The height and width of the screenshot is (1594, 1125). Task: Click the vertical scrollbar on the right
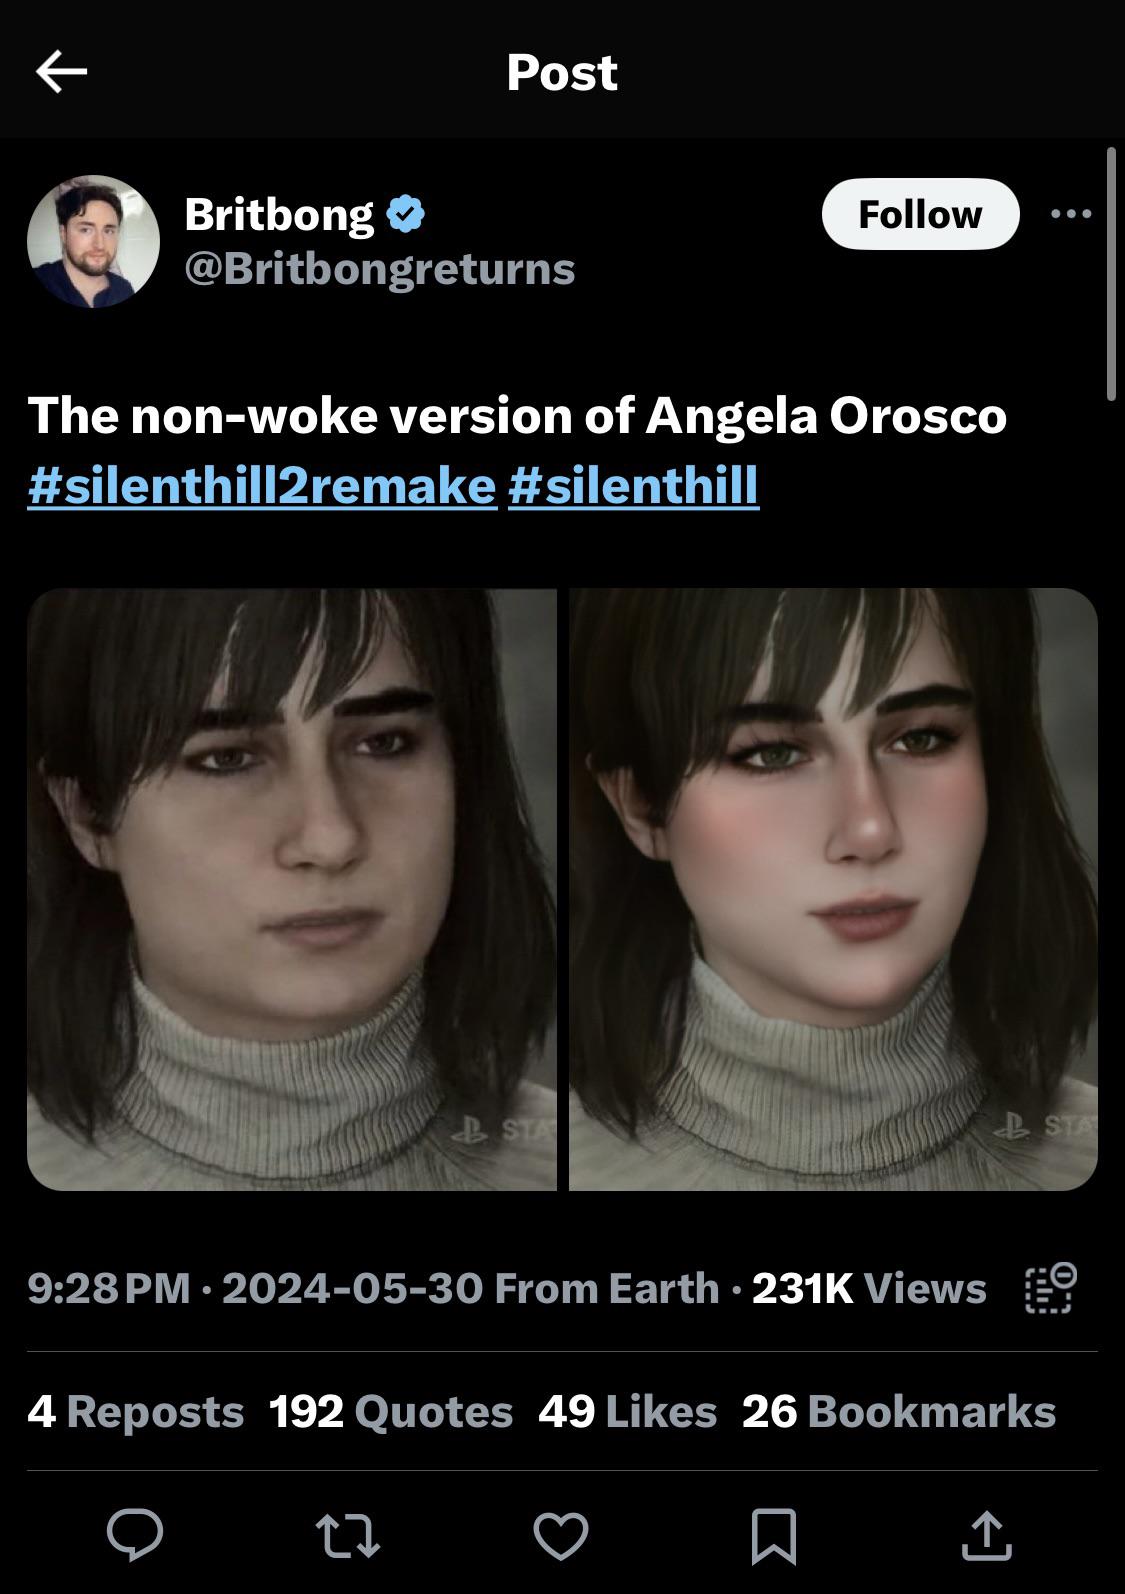[1110, 275]
